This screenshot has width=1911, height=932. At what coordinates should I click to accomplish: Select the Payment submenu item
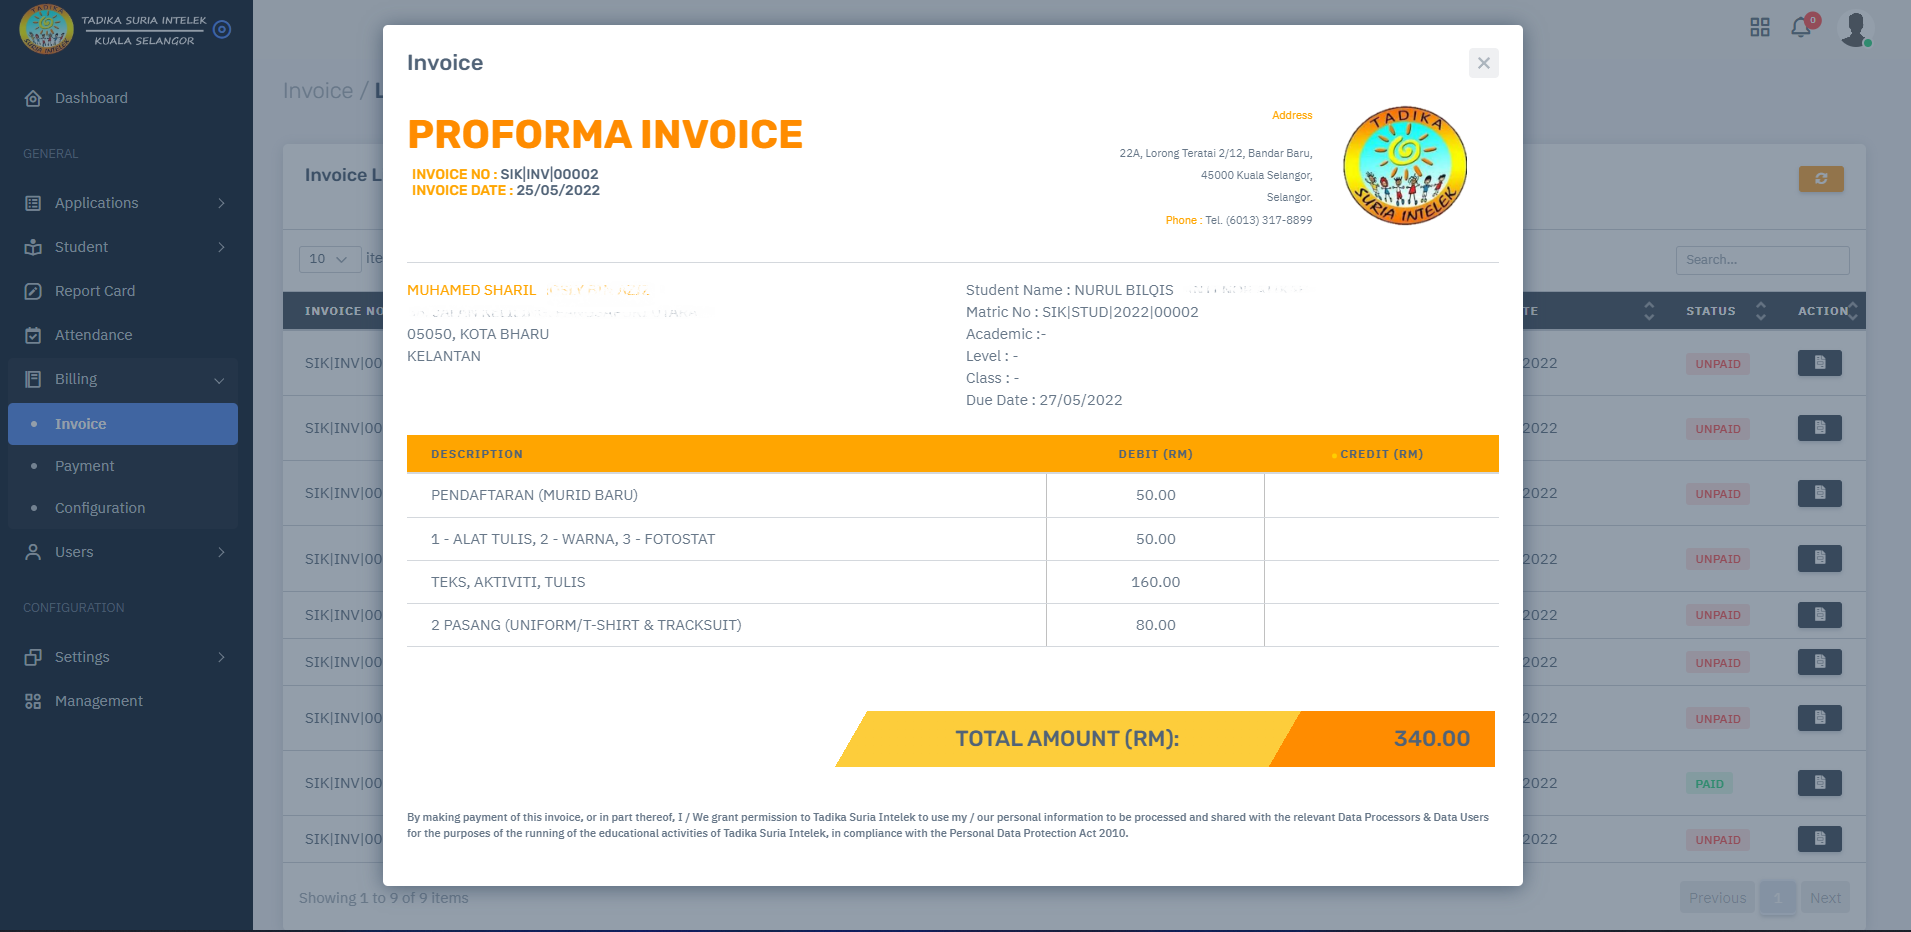click(x=84, y=466)
